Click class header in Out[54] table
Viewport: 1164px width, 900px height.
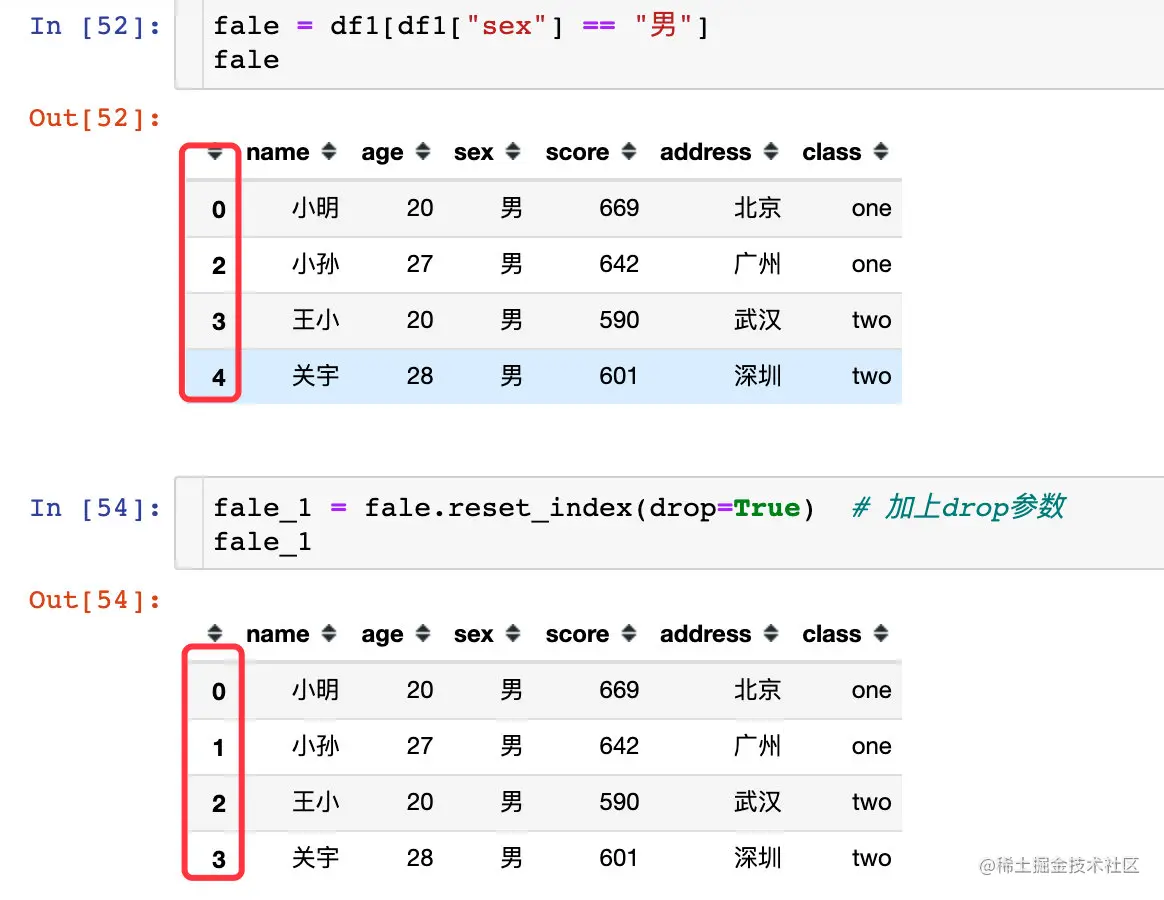click(831, 633)
